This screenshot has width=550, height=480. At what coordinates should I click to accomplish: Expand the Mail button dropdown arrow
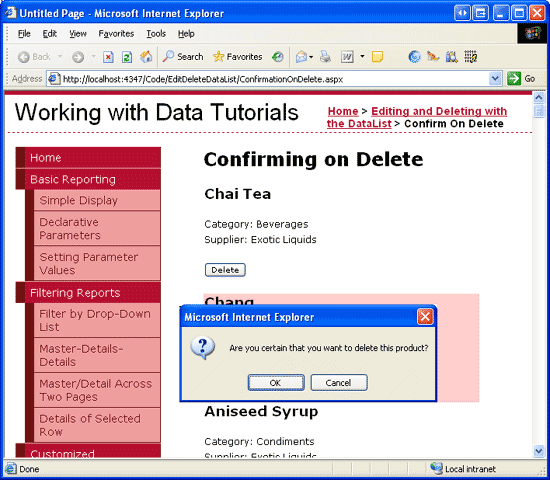311,57
